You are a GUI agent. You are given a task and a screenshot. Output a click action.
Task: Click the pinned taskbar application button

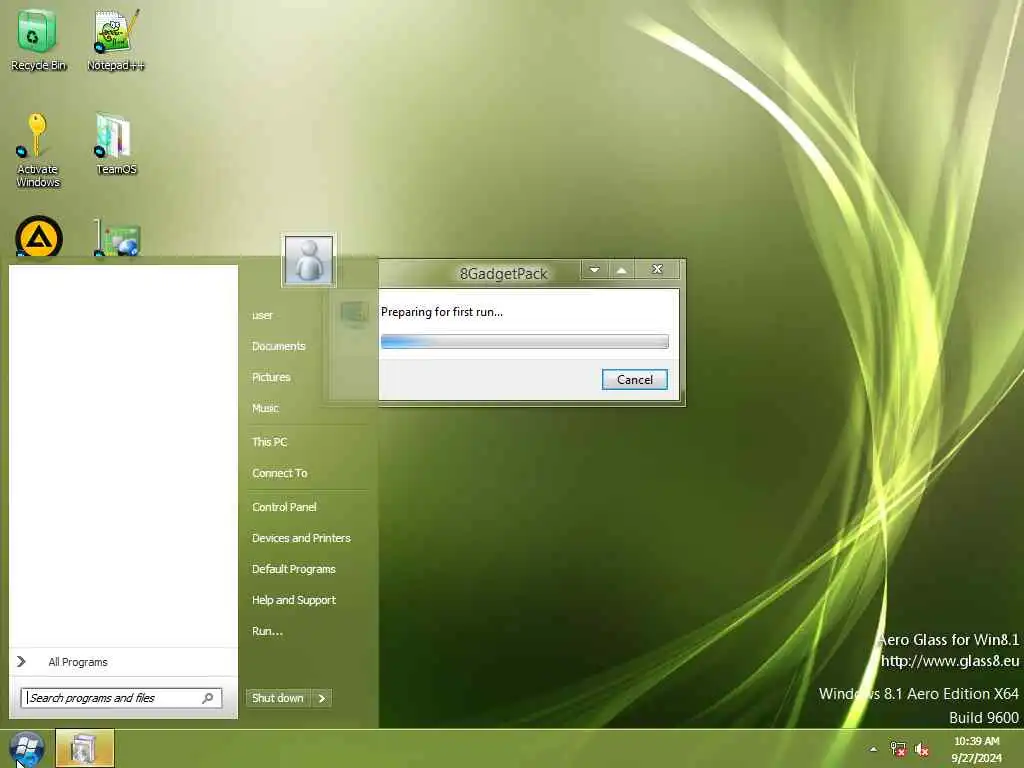tap(84, 748)
